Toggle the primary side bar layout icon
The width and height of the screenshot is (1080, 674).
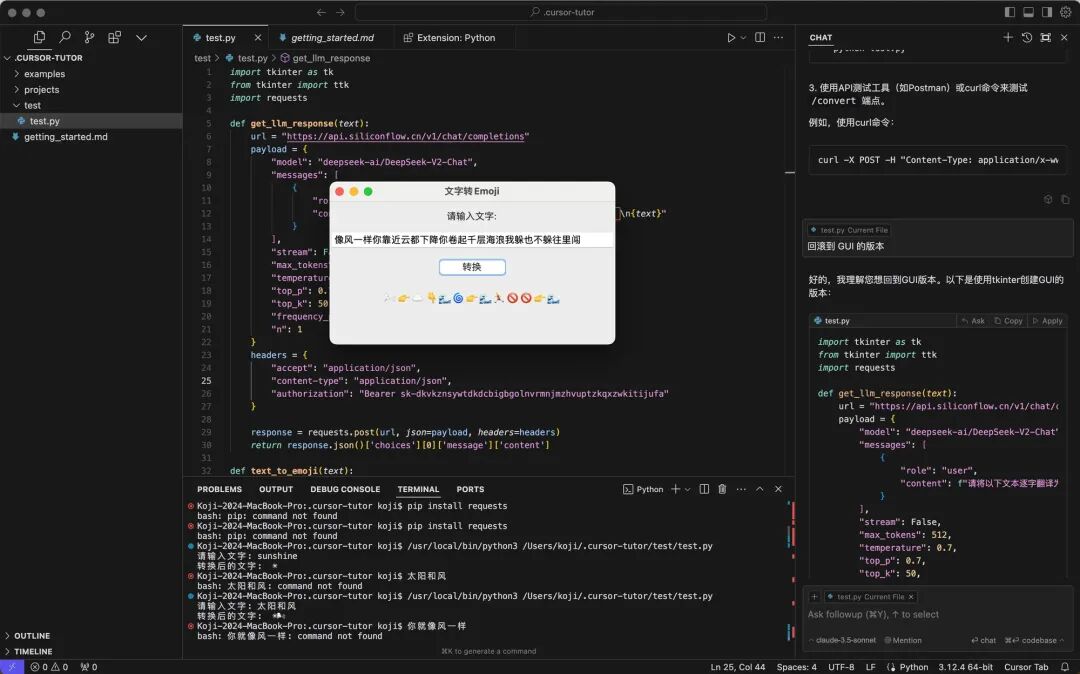(1010, 12)
